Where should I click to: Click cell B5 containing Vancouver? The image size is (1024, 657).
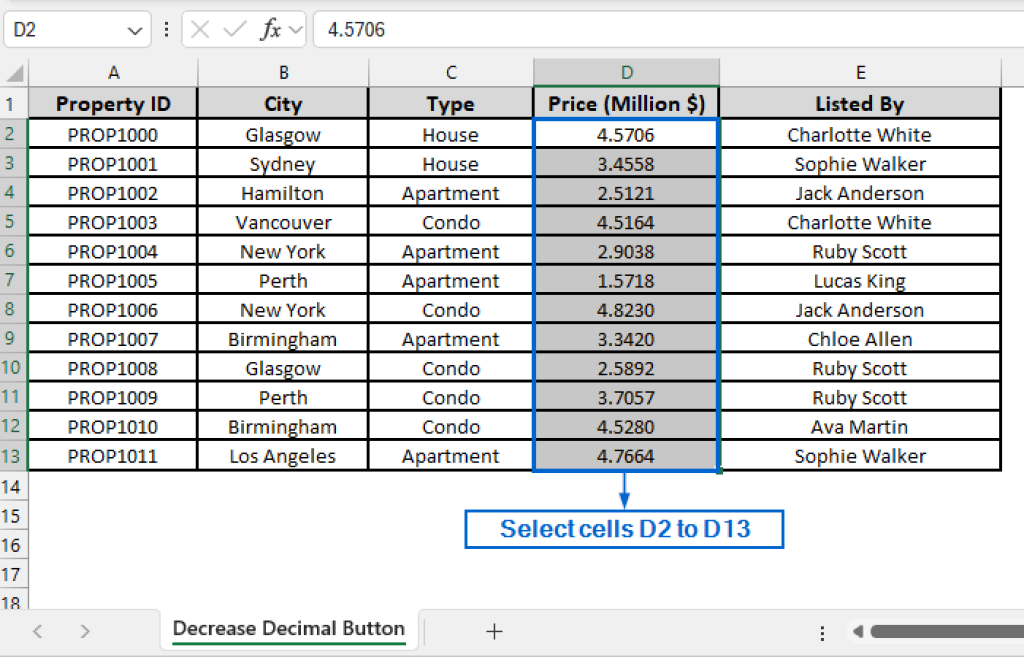pos(283,223)
